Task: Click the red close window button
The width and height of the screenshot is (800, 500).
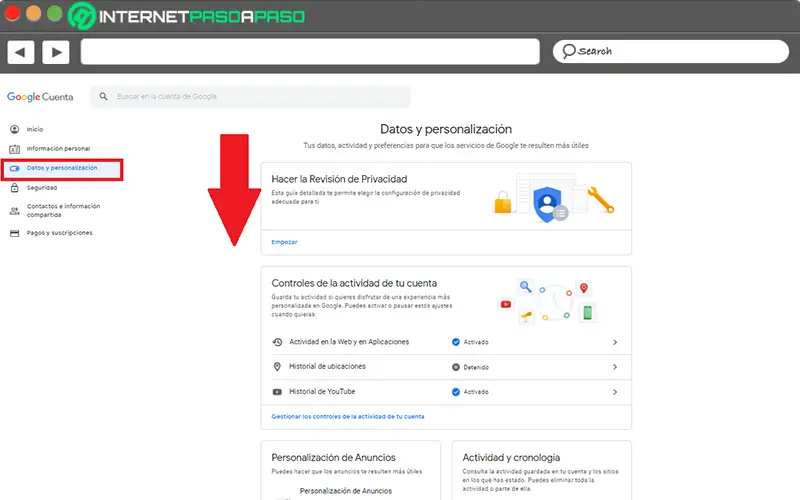Action: pos(12,13)
